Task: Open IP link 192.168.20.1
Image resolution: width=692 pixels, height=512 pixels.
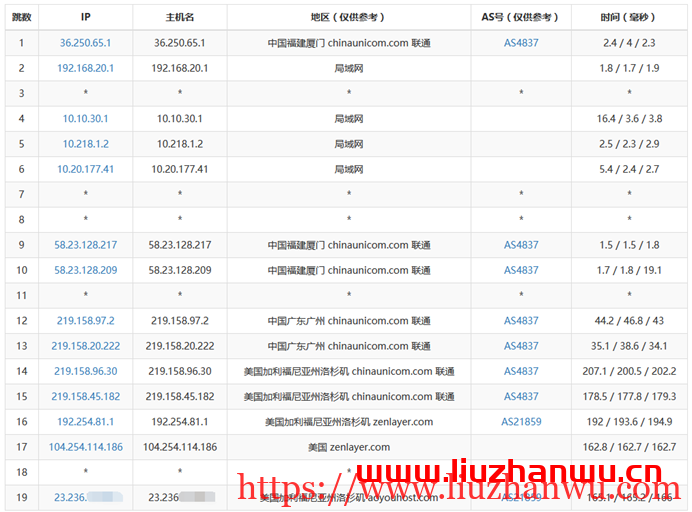Action: (86, 68)
